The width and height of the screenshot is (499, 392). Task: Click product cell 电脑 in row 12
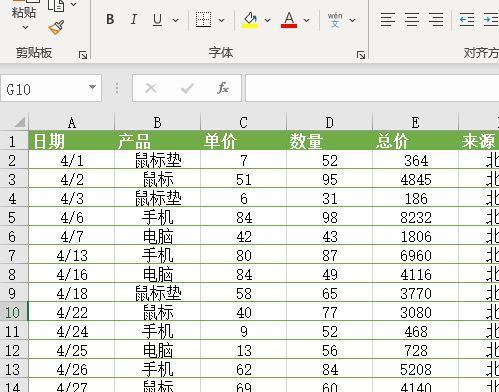157,350
